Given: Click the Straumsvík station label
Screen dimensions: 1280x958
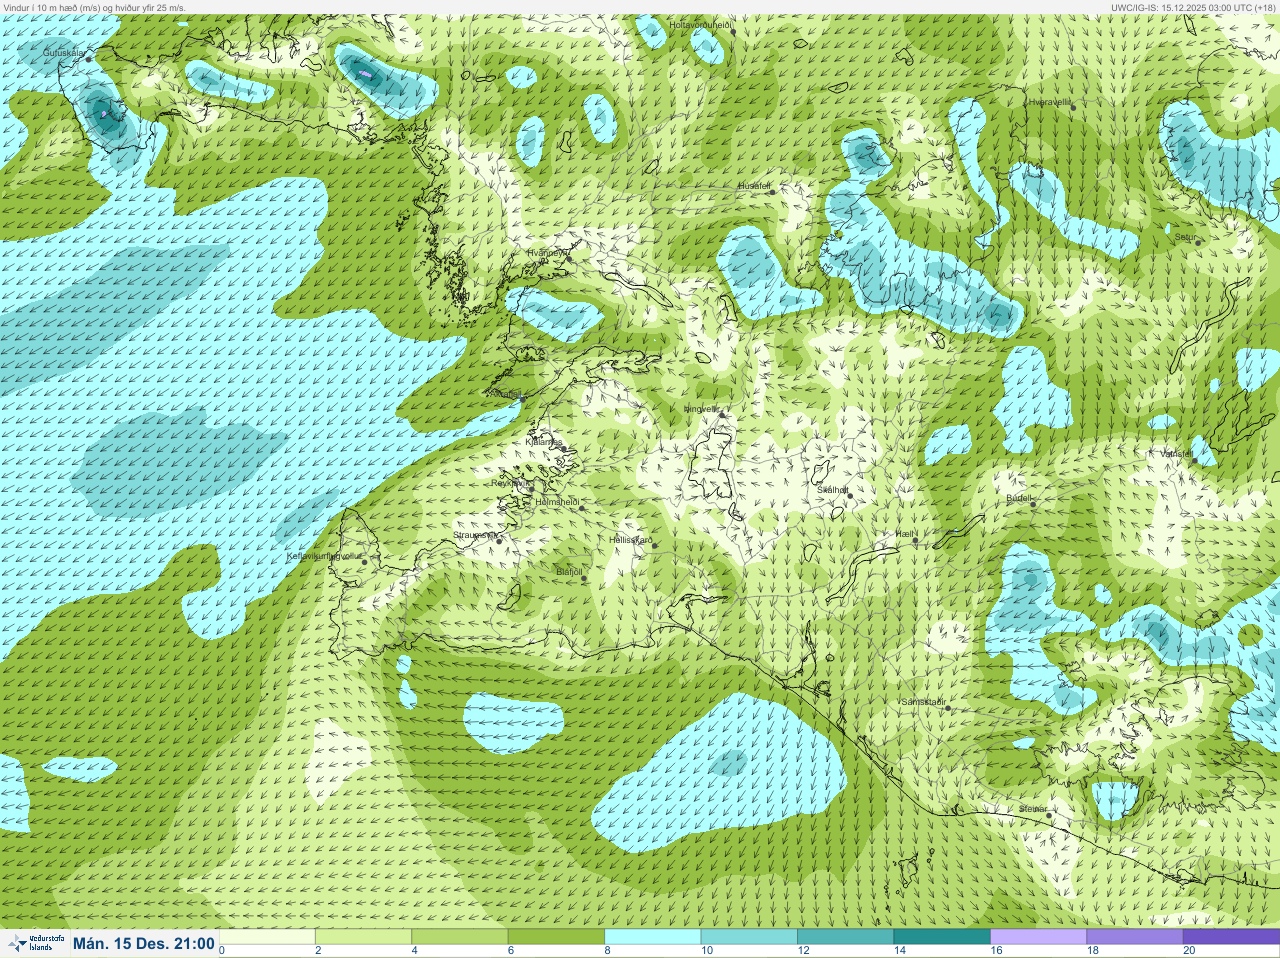Looking at the screenshot, I should coord(474,535).
